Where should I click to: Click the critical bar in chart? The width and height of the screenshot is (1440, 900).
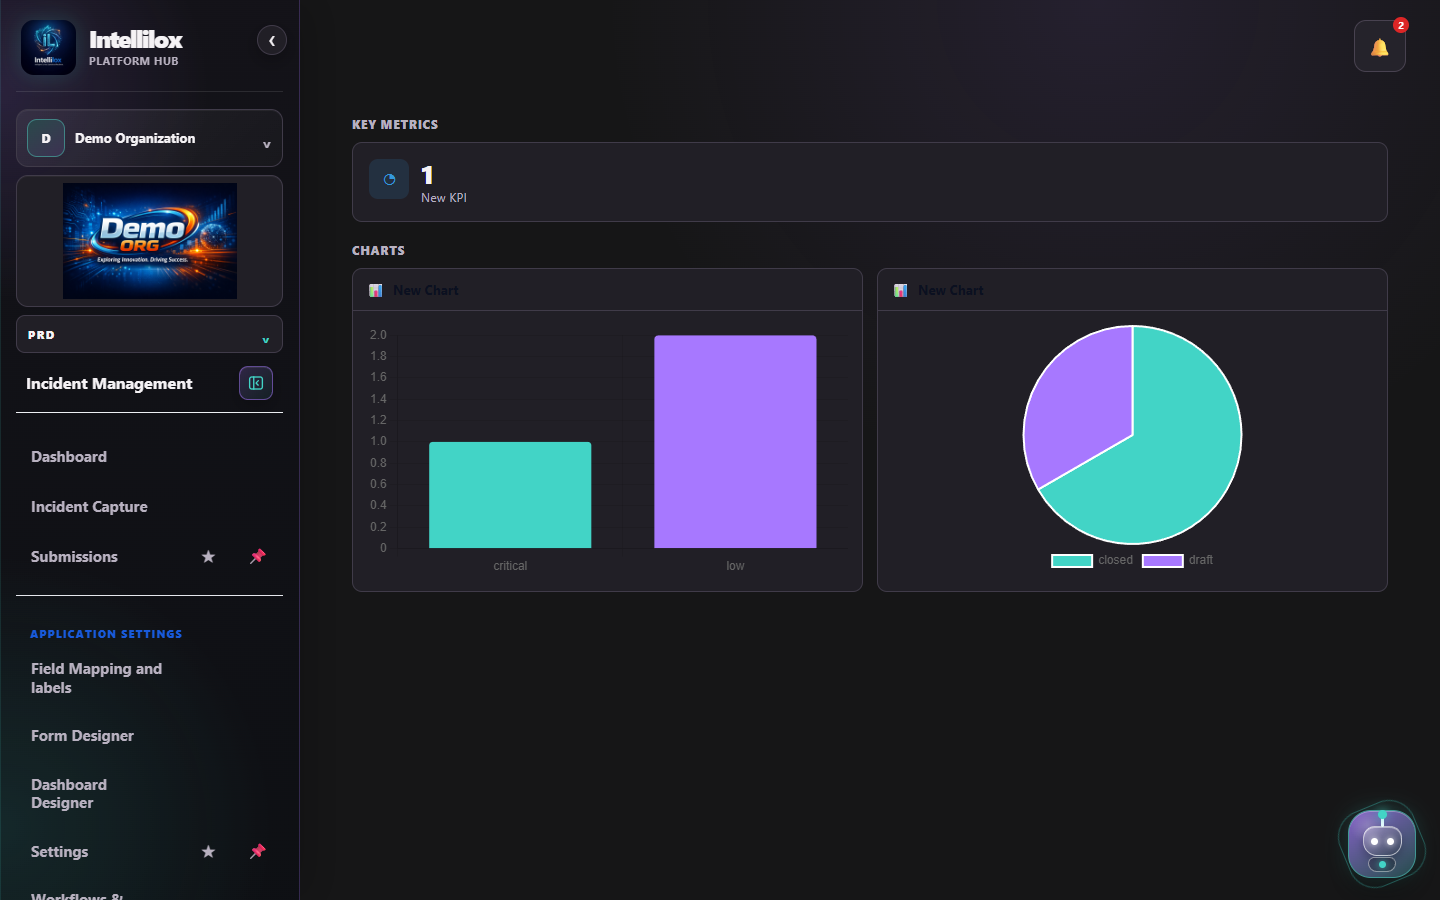click(x=510, y=495)
